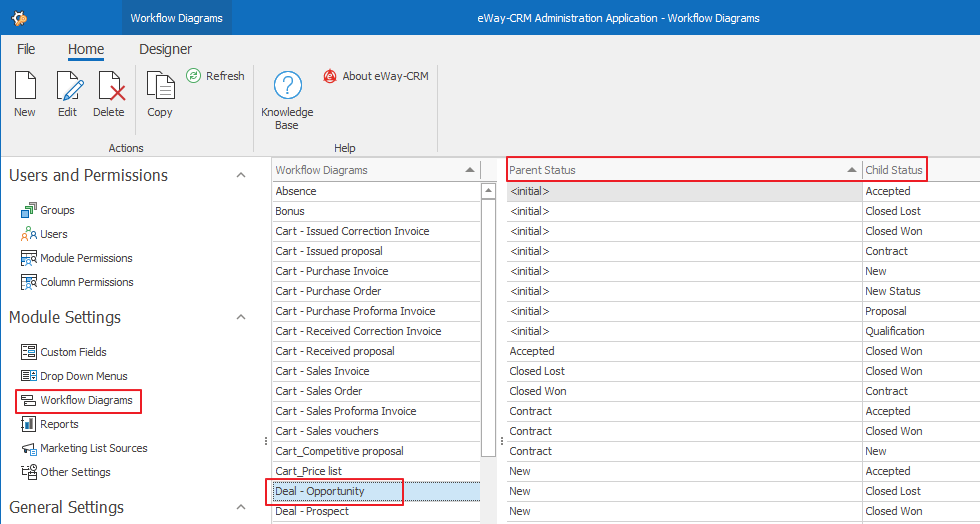The image size is (980, 524).
Task: Select Parent Status Closed Won row
Action: pos(684,391)
